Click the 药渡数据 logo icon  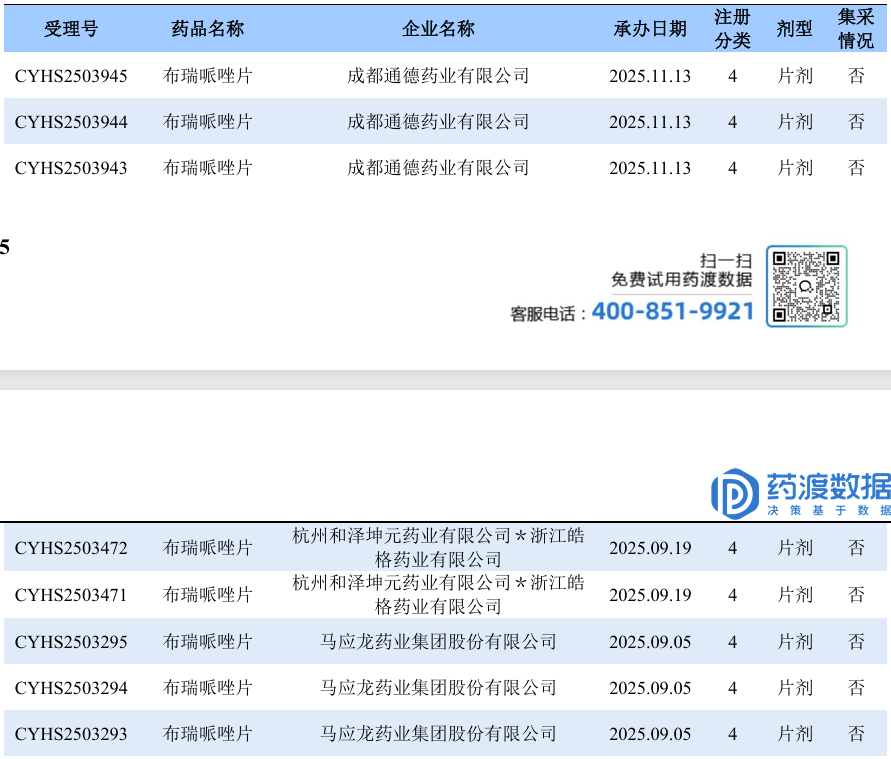point(735,494)
